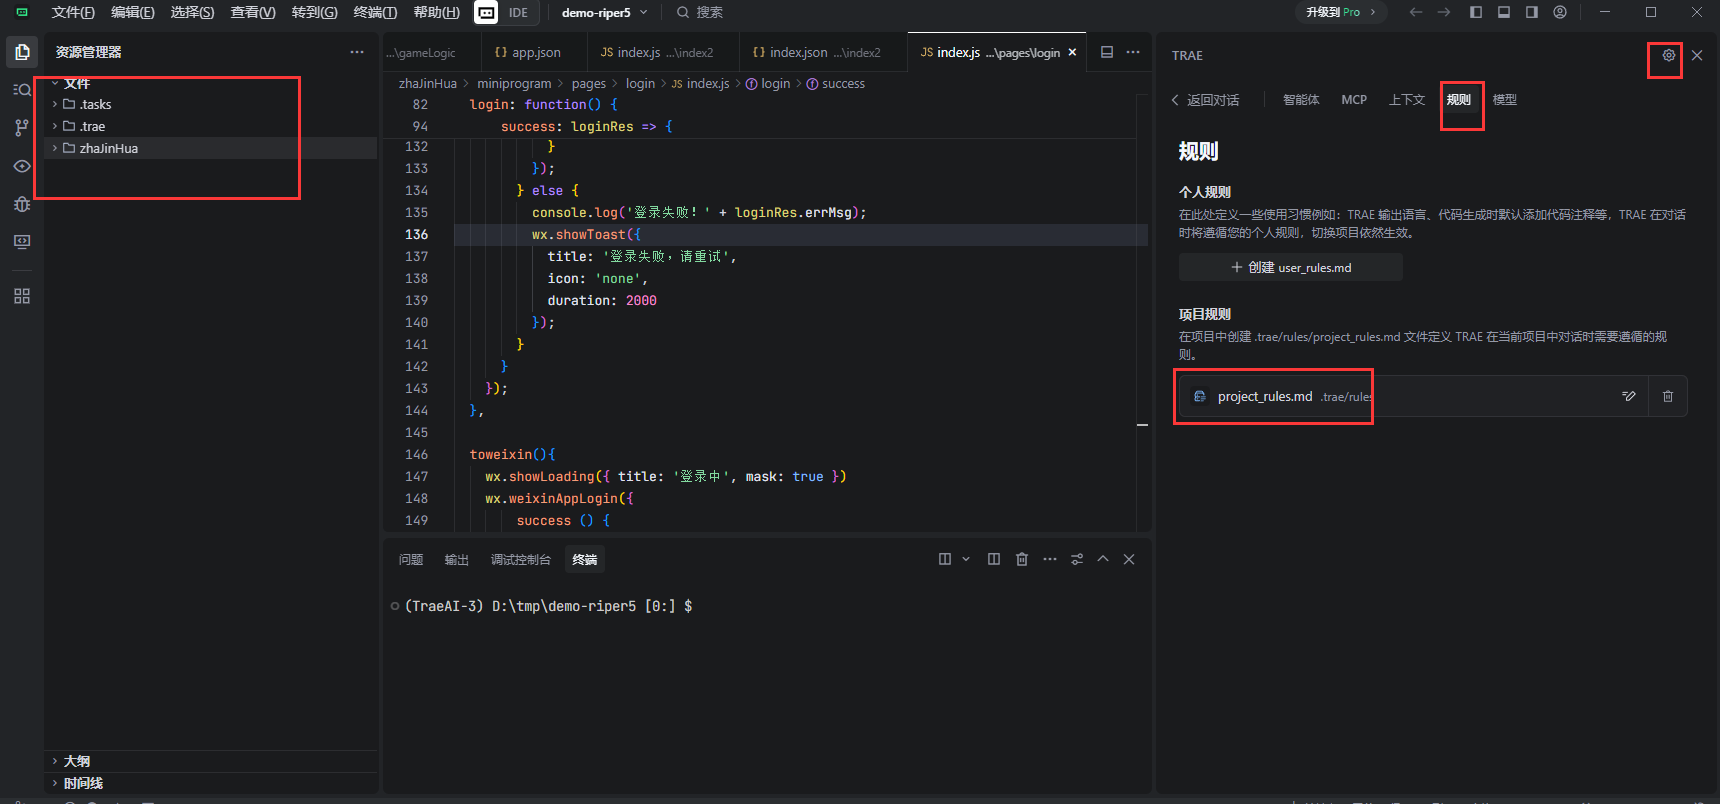
Task: Open Source Control view in activity bar
Action: click(22, 128)
